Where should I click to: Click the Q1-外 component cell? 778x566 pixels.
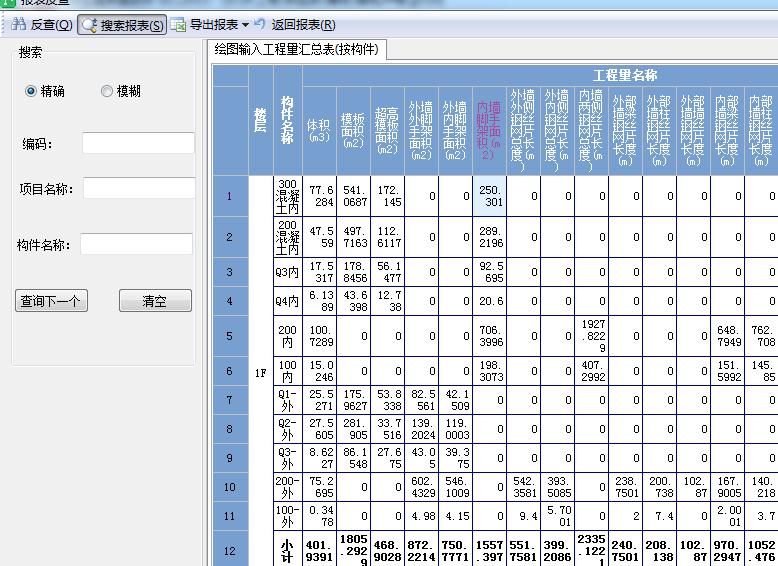click(x=287, y=400)
